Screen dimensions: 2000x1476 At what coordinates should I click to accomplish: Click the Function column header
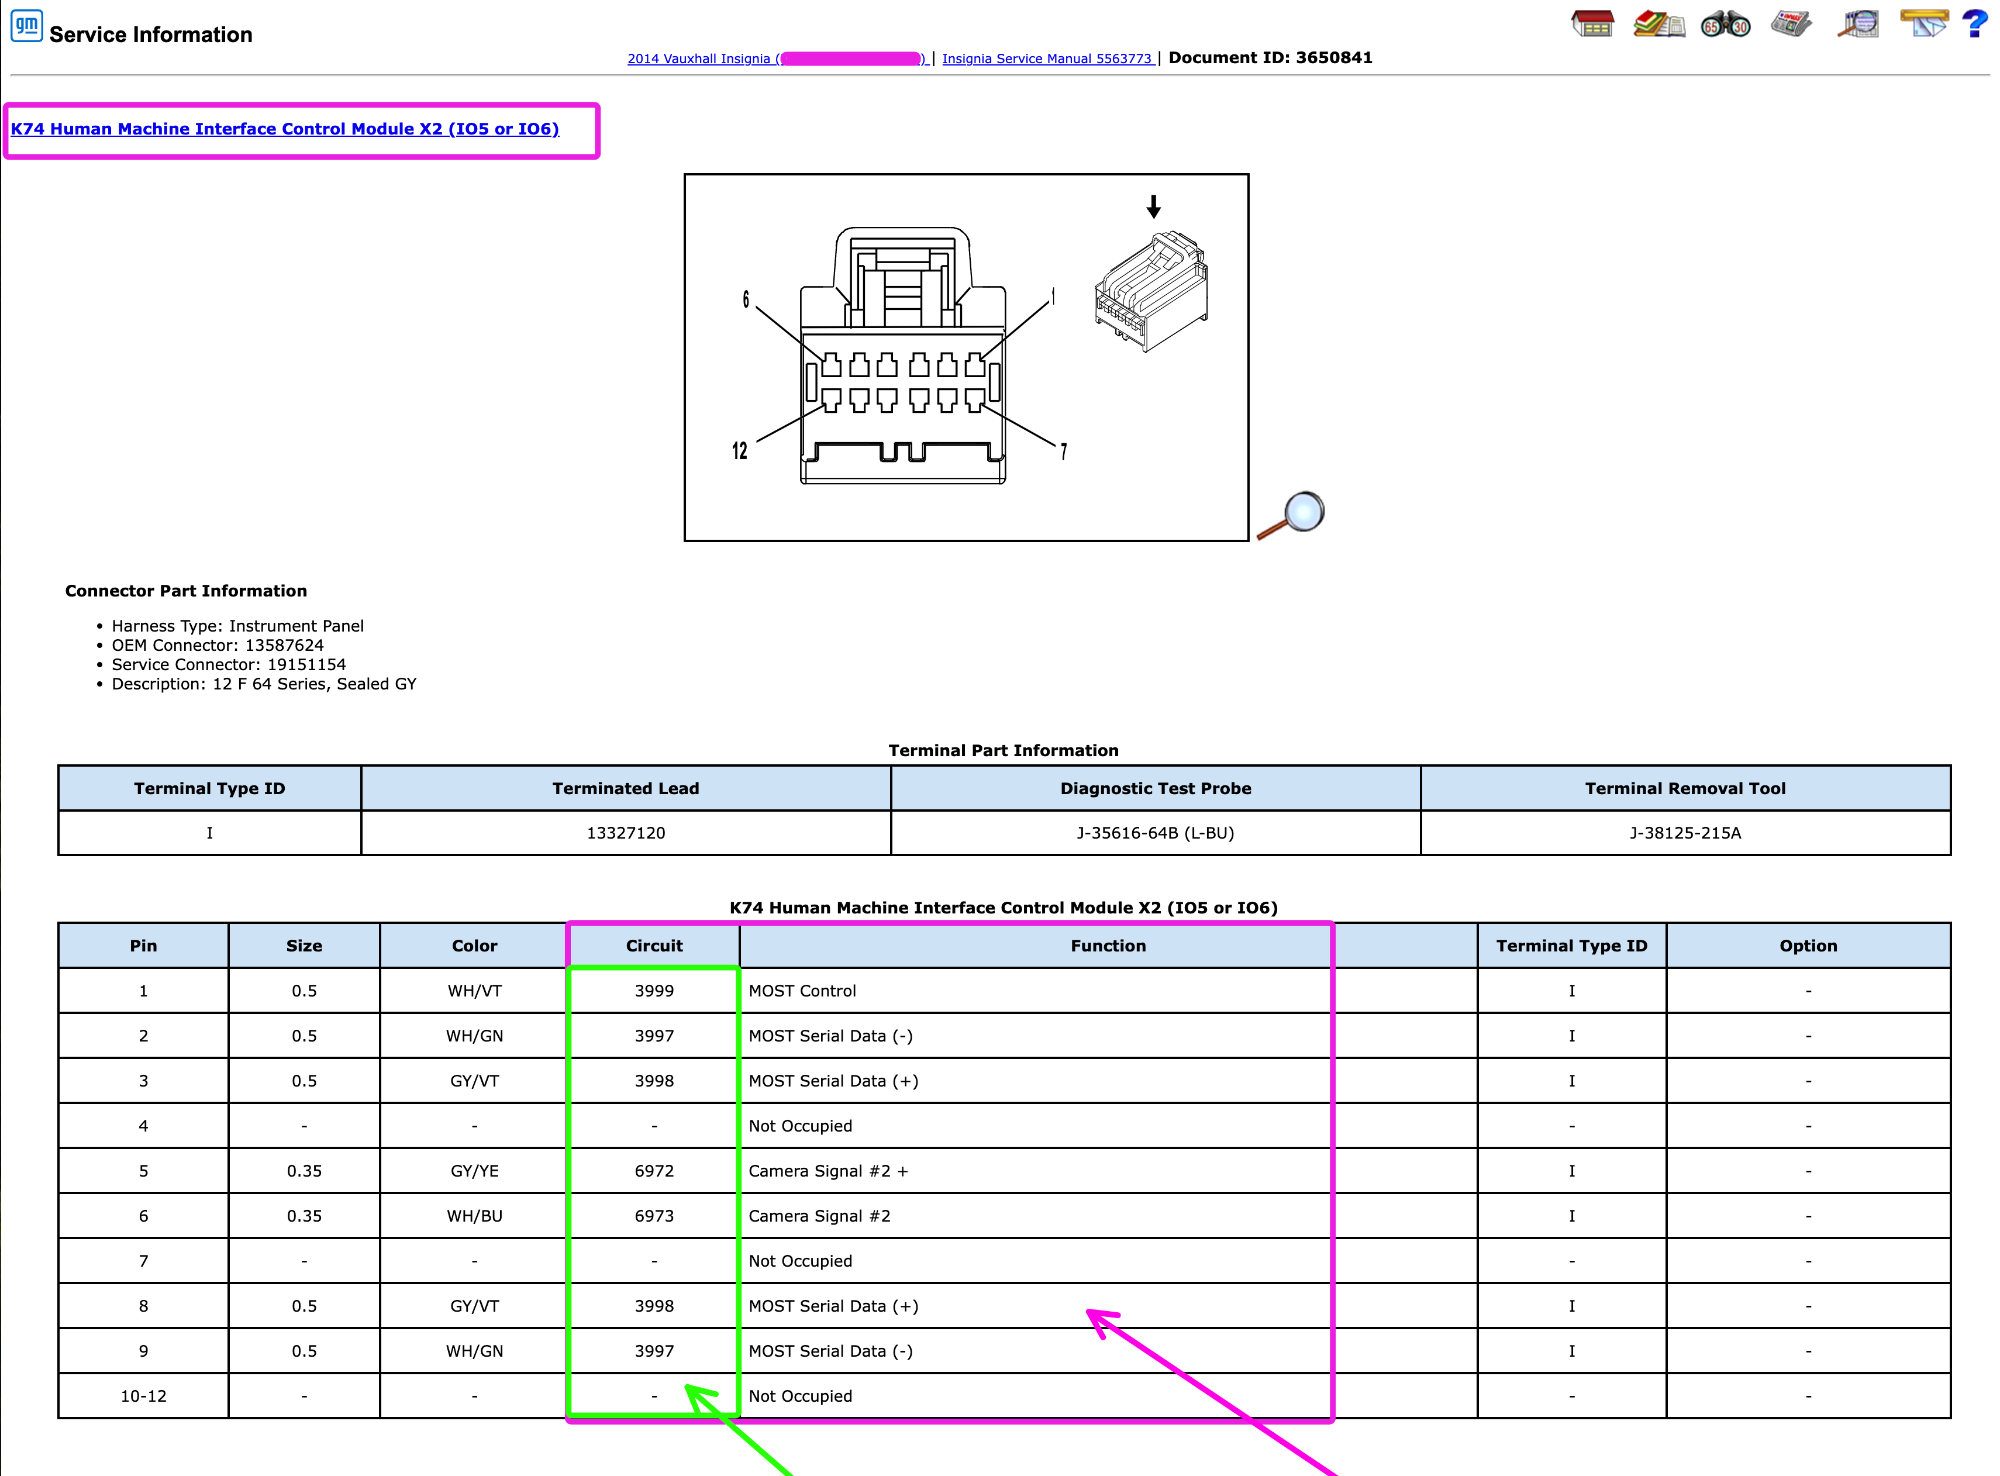[1108, 946]
